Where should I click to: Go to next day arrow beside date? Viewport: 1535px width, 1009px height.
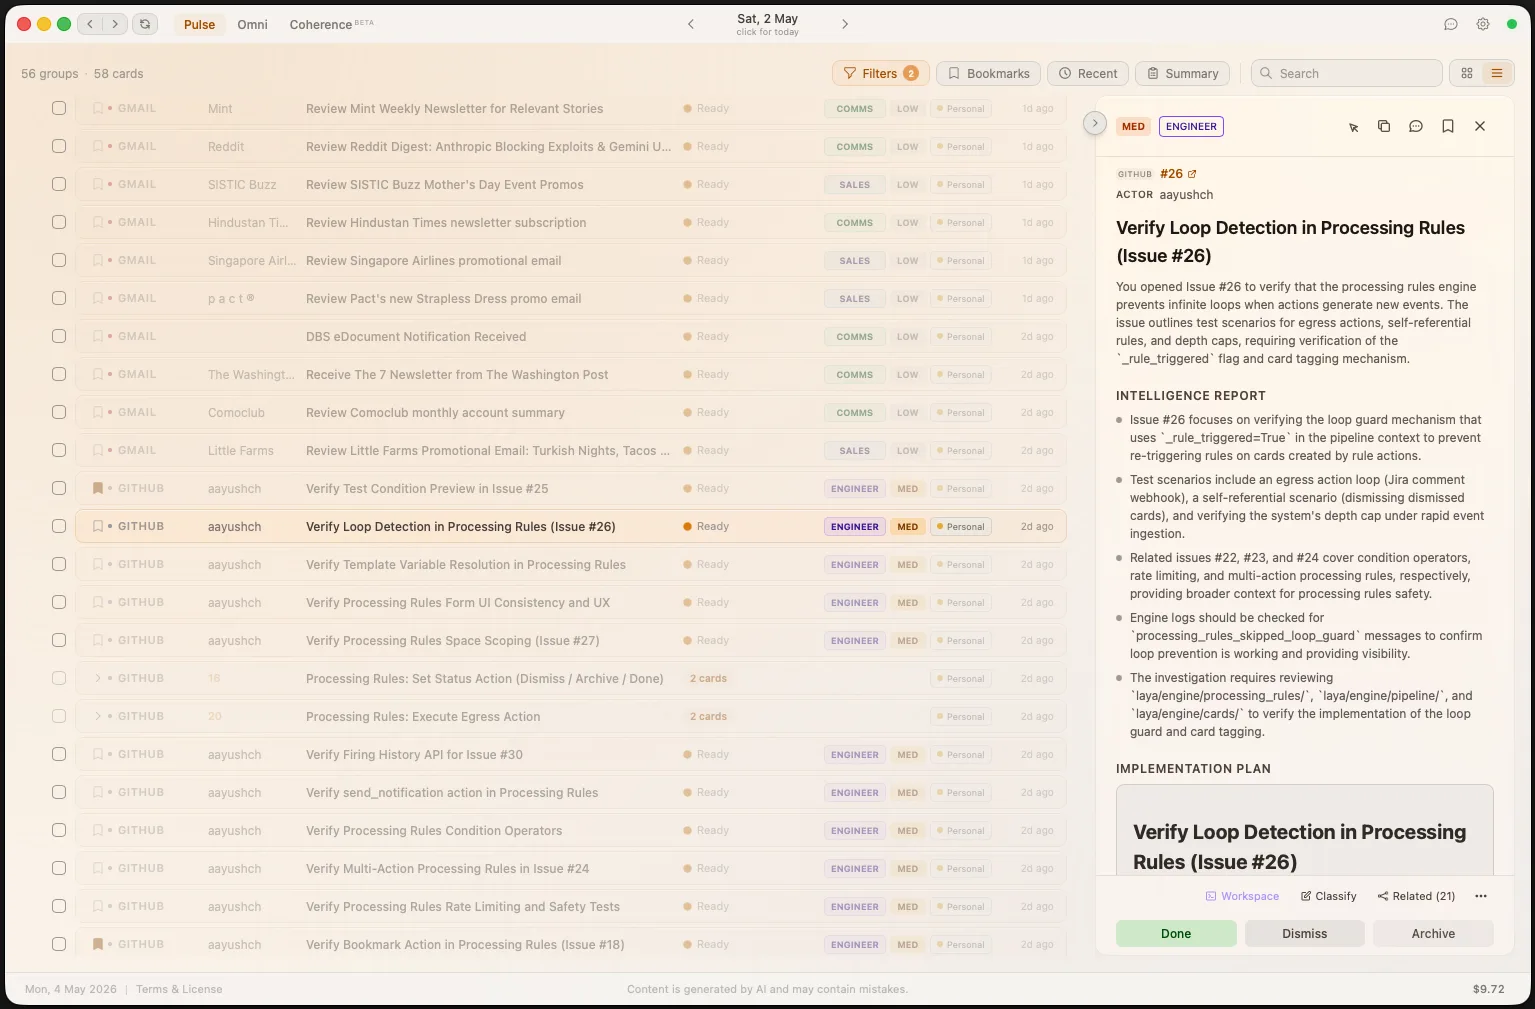coord(845,24)
